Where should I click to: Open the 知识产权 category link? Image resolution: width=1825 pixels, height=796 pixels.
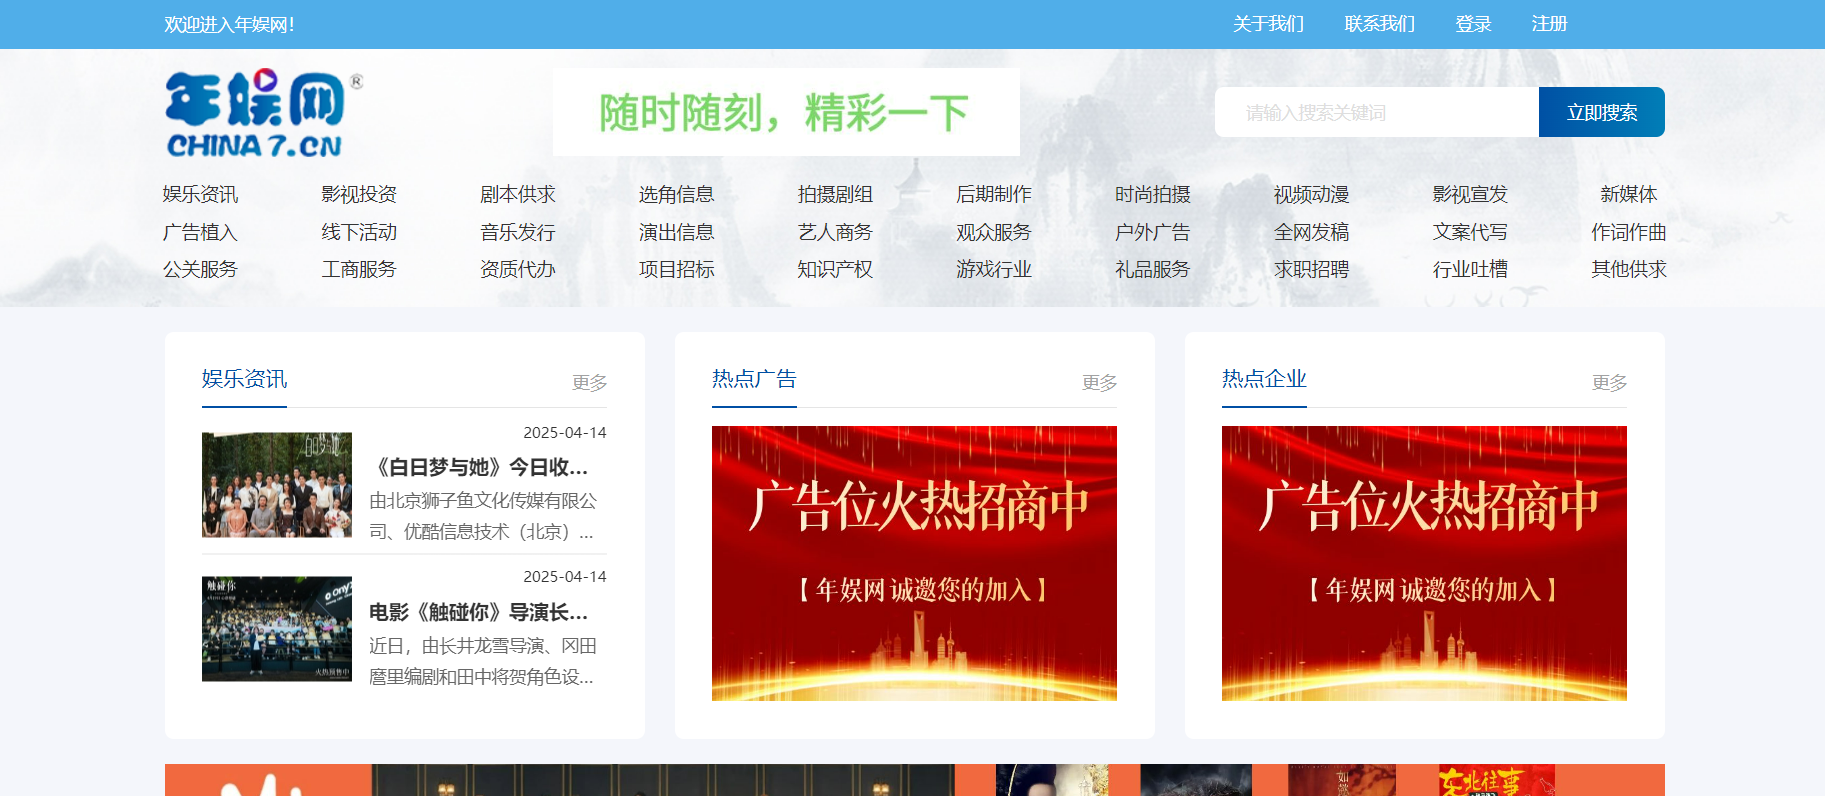835,269
